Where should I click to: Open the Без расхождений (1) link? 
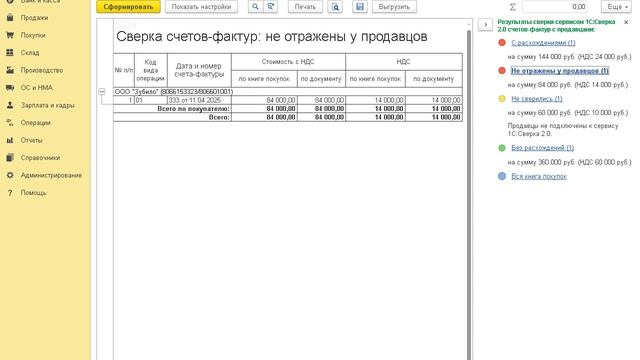click(x=542, y=147)
